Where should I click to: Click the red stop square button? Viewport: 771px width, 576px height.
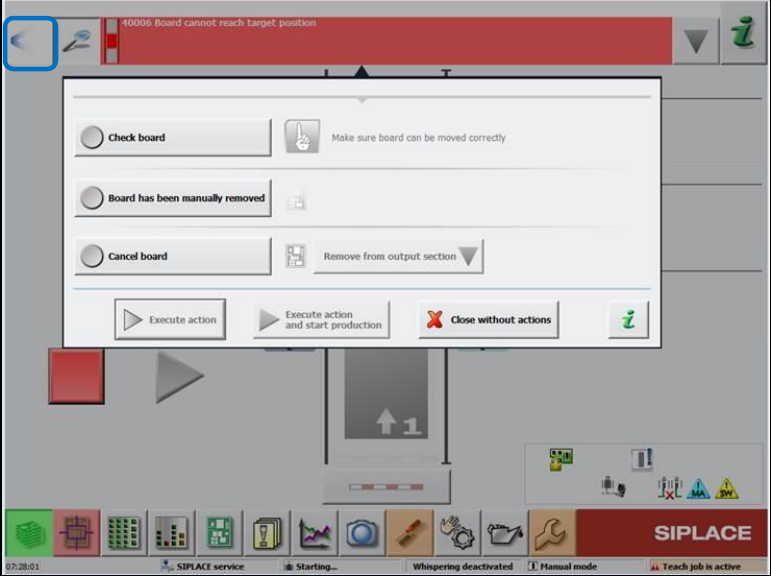coord(77,376)
